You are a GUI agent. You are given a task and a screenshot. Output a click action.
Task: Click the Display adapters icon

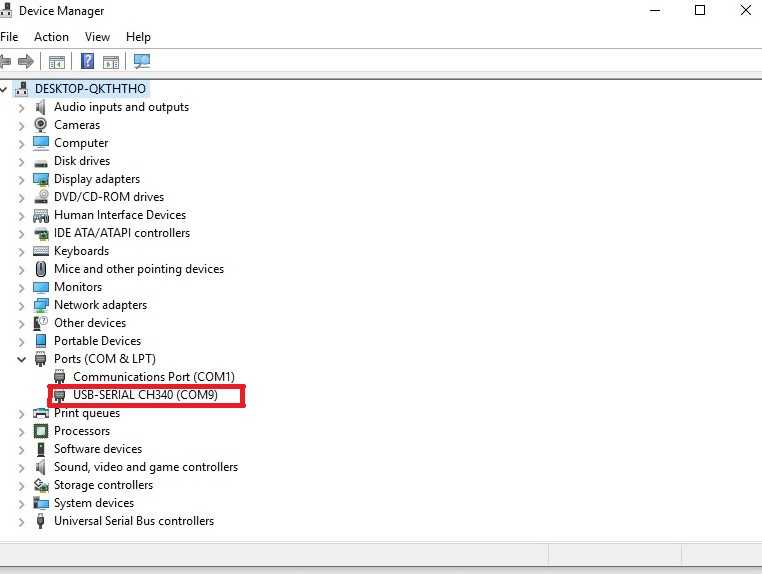pyautogui.click(x=41, y=179)
